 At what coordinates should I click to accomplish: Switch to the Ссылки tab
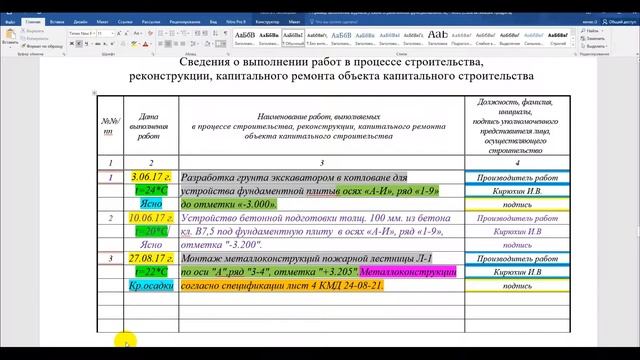125,22
